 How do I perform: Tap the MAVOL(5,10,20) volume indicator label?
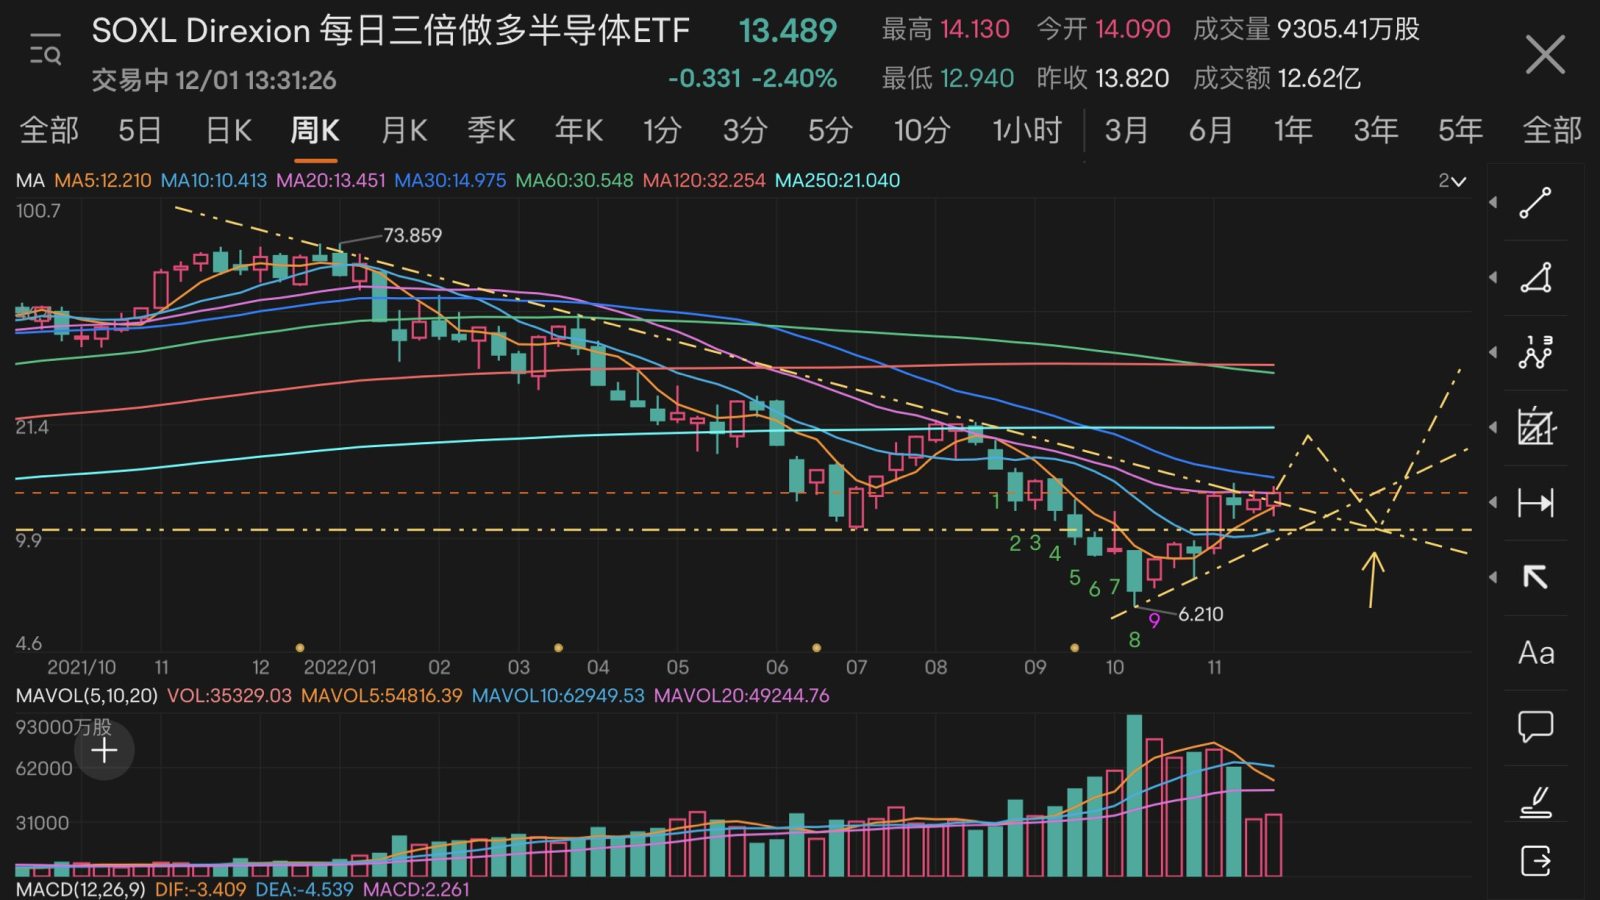tap(87, 695)
